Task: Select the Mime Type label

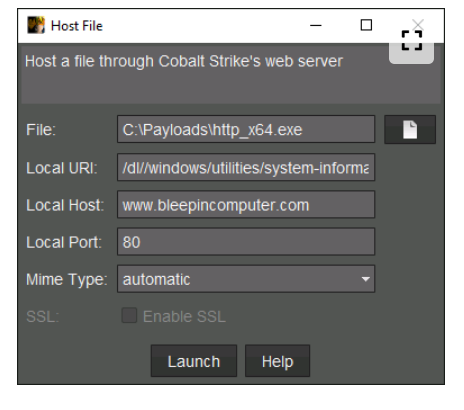Action: pyautogui.click(x=67, y=279)
